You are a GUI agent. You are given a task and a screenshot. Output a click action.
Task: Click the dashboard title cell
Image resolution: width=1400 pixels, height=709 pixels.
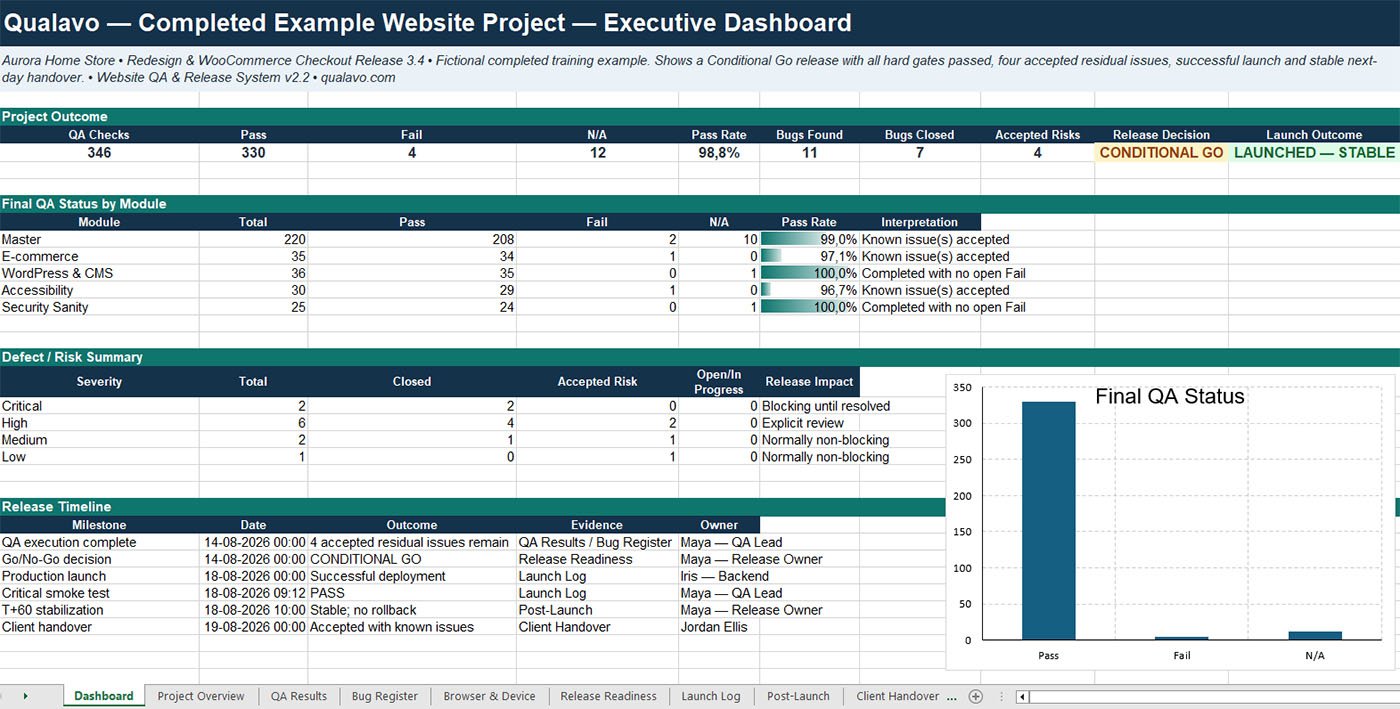pos(700,23)
